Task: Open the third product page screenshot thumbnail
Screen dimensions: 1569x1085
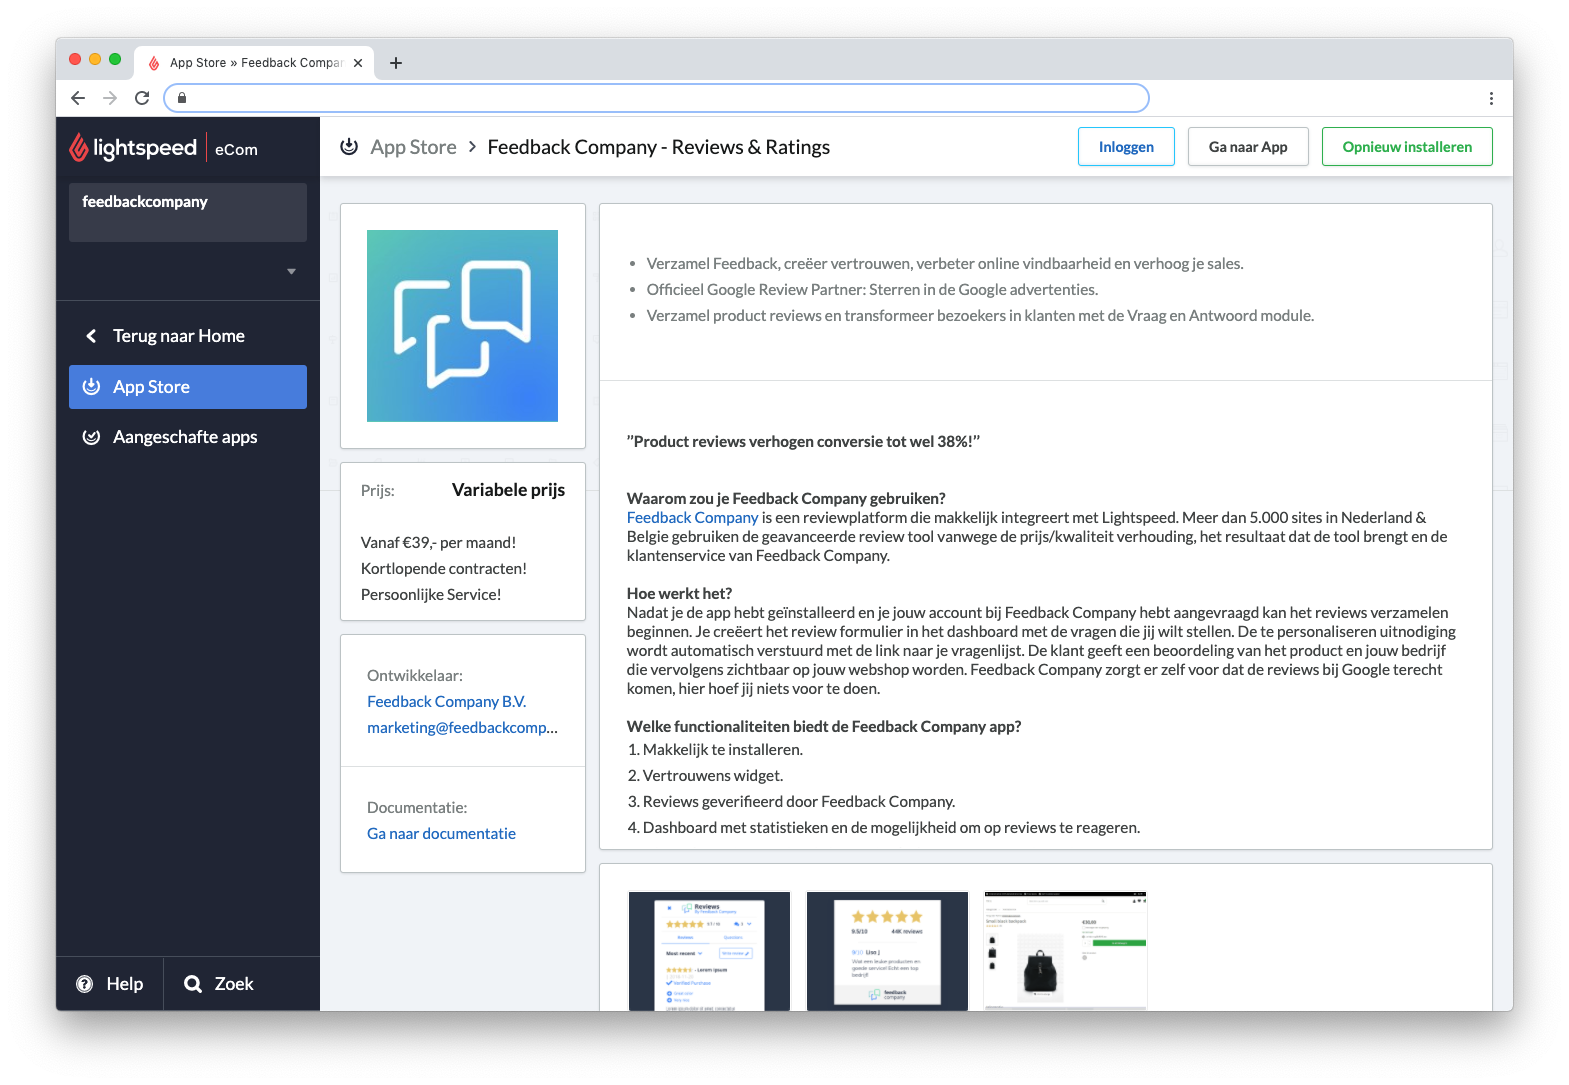Action: coord(1065,951)
